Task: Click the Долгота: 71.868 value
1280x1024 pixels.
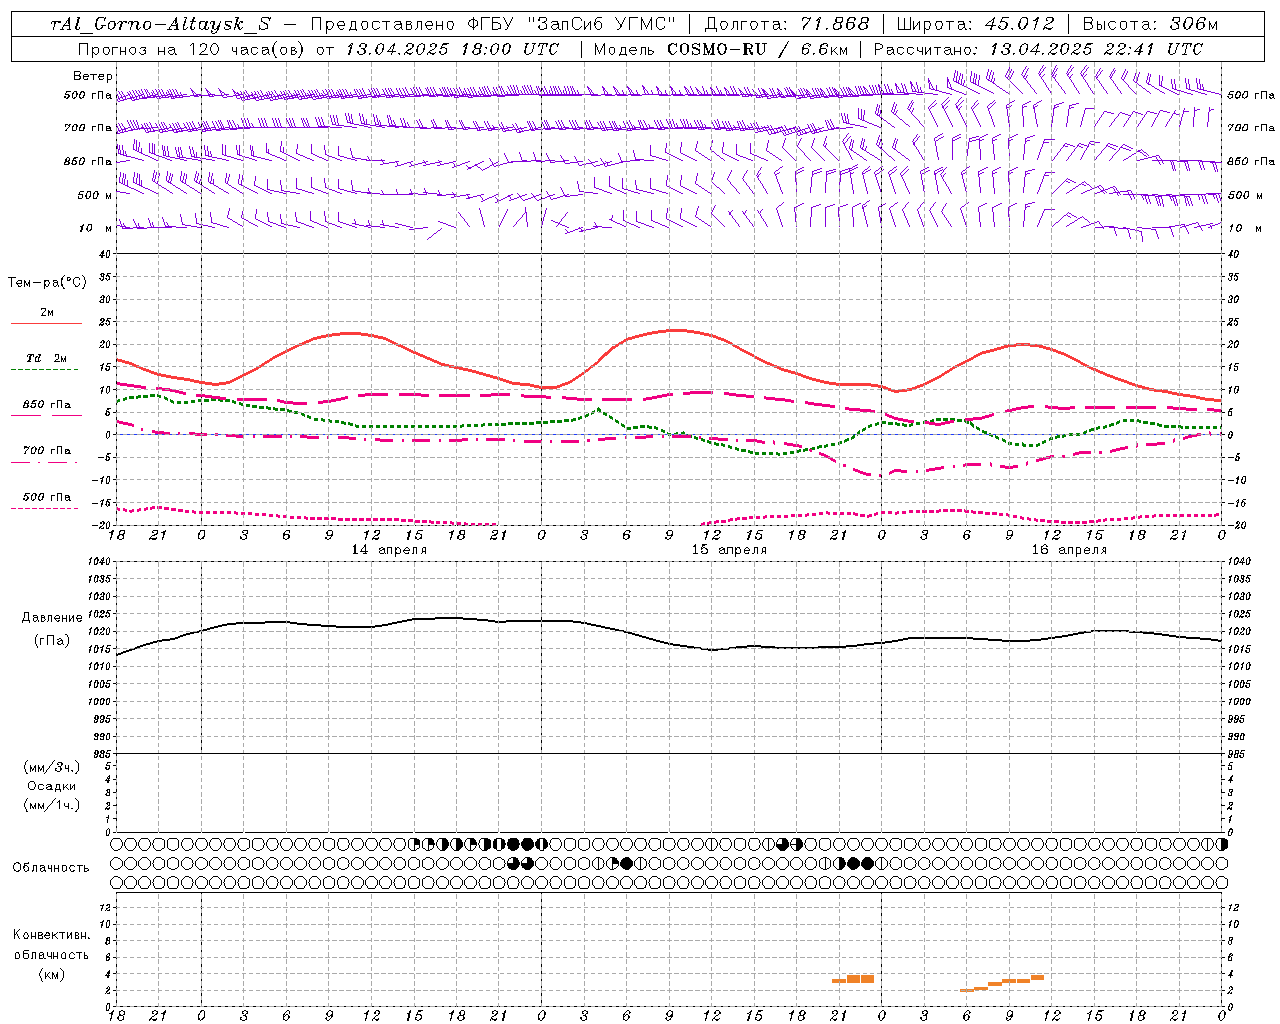Action: click(787, 25)
